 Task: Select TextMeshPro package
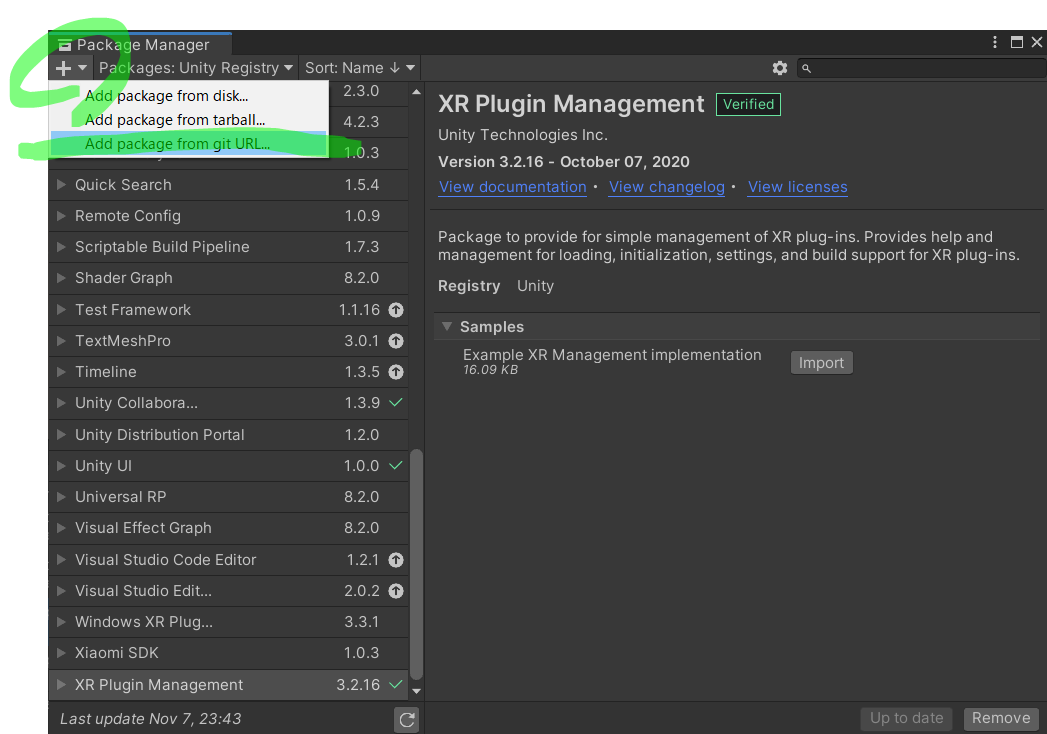(228, 341)
